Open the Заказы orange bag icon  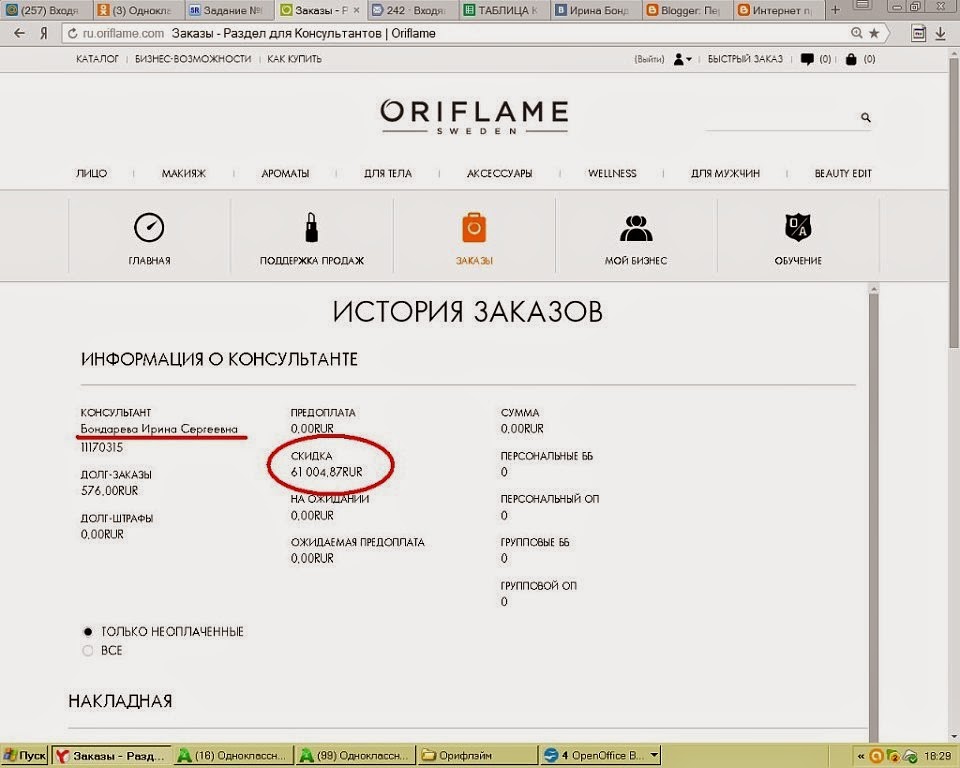(474, 227)
